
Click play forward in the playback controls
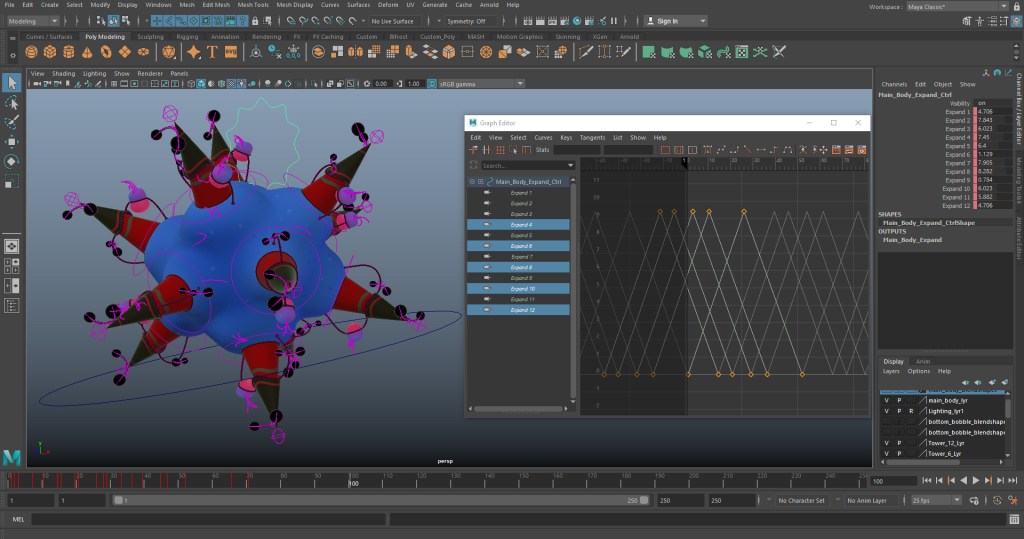click(x=975, y=481)
